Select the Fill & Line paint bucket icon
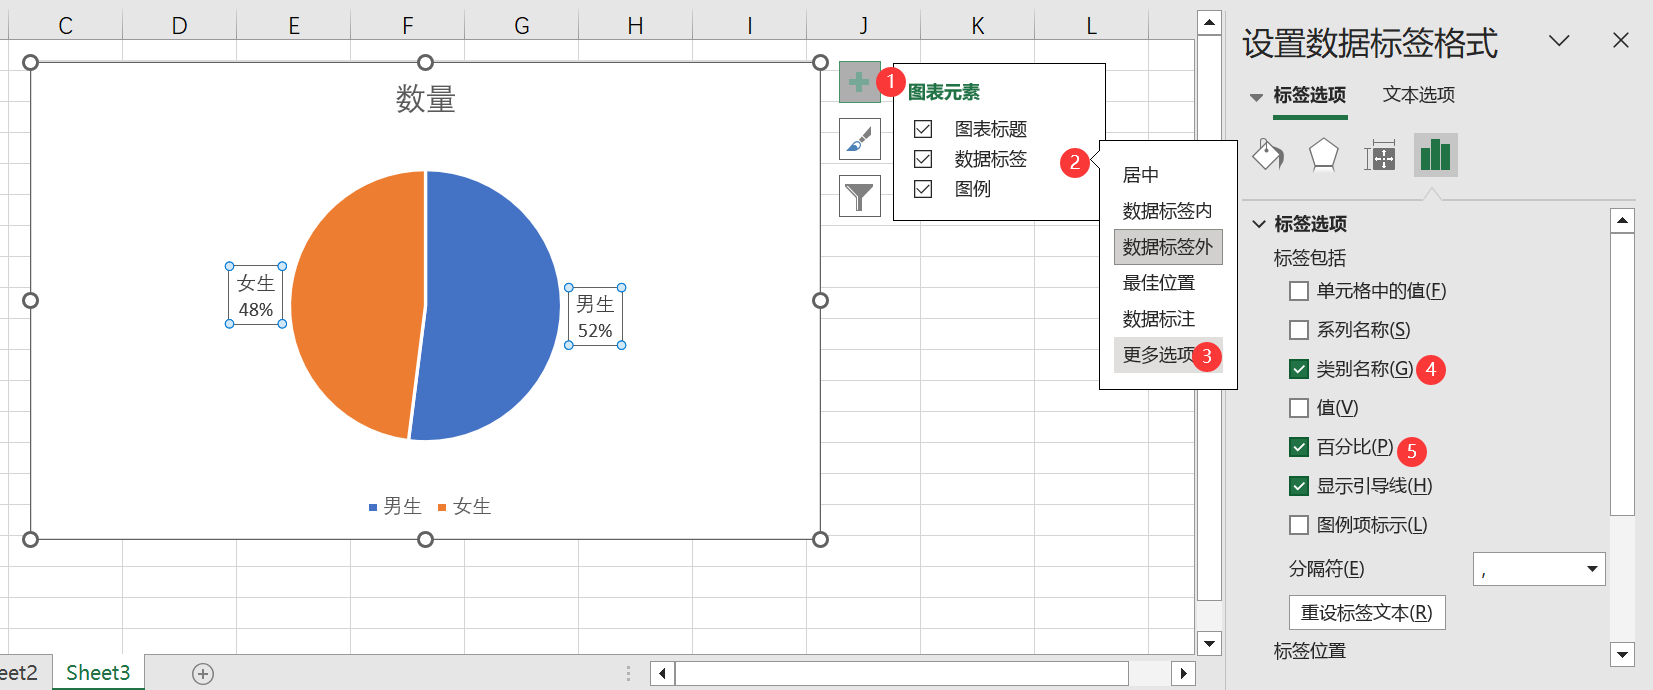Screen dimensions: 1653x690 click(1268, 155)
